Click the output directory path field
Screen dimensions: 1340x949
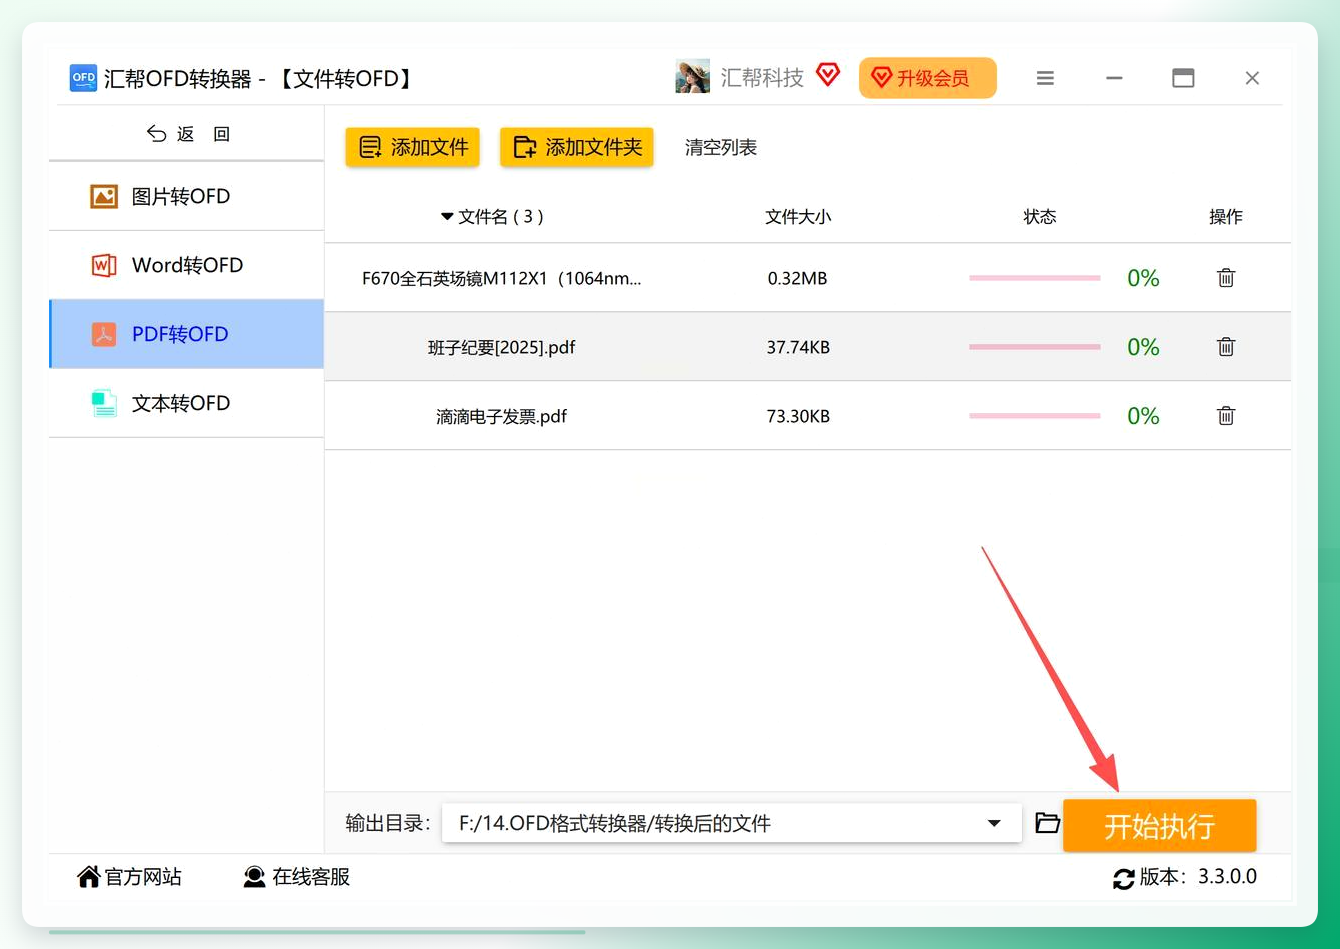732,823
